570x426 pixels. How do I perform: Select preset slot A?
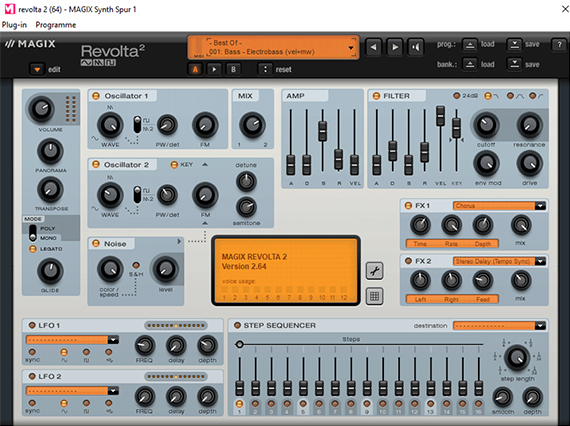coord(195,69)
